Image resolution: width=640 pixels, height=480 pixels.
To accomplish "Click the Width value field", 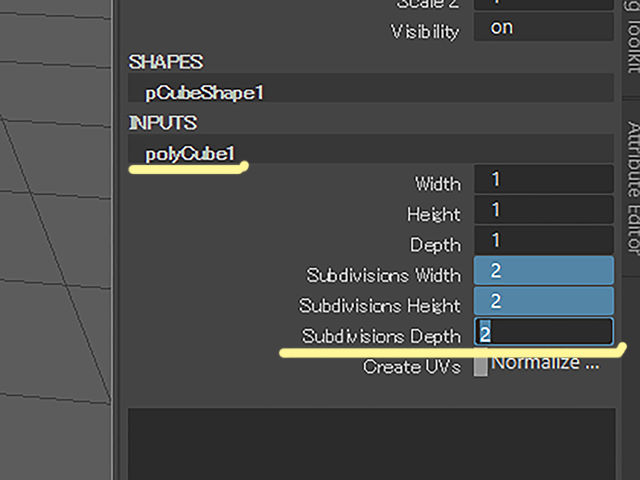I will point(544,179).
